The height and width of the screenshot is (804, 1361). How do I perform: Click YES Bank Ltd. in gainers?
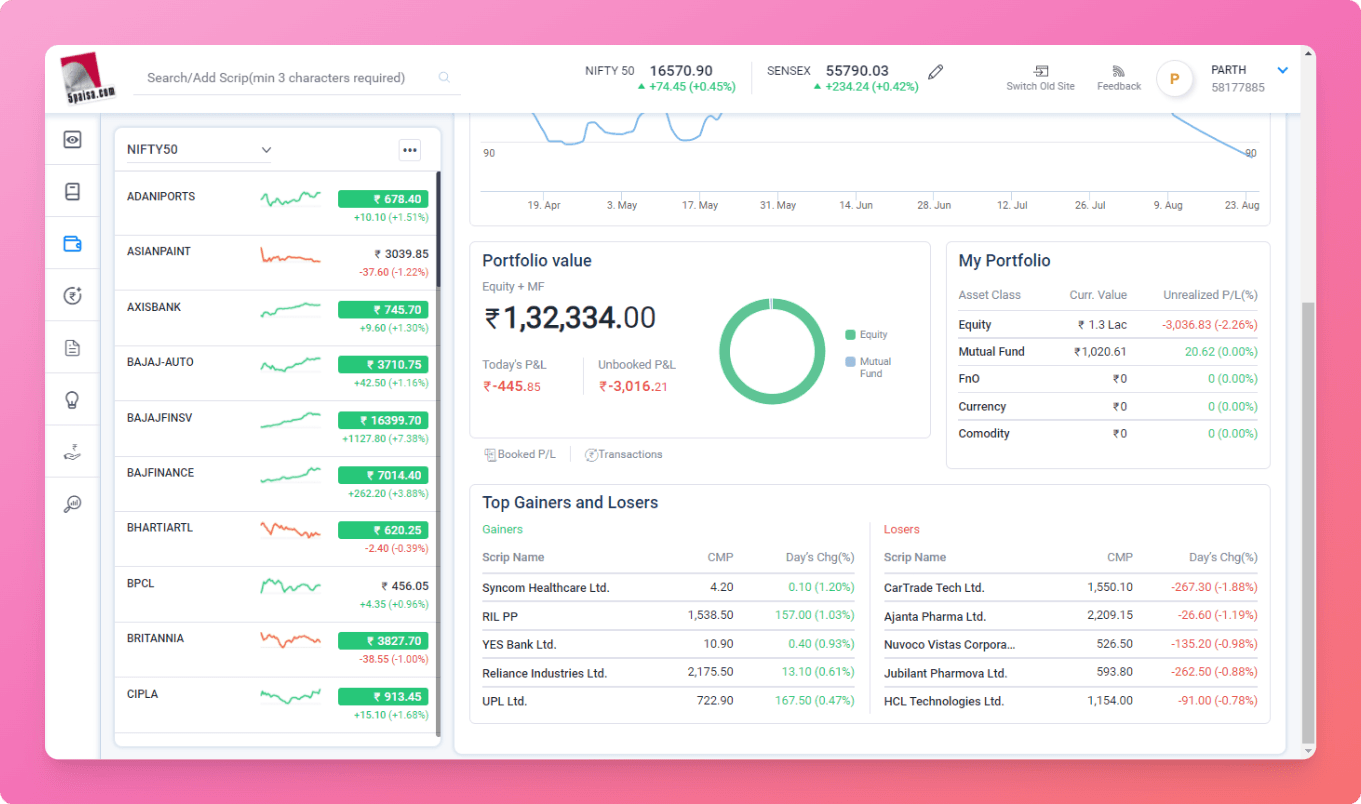pos(519,644)
